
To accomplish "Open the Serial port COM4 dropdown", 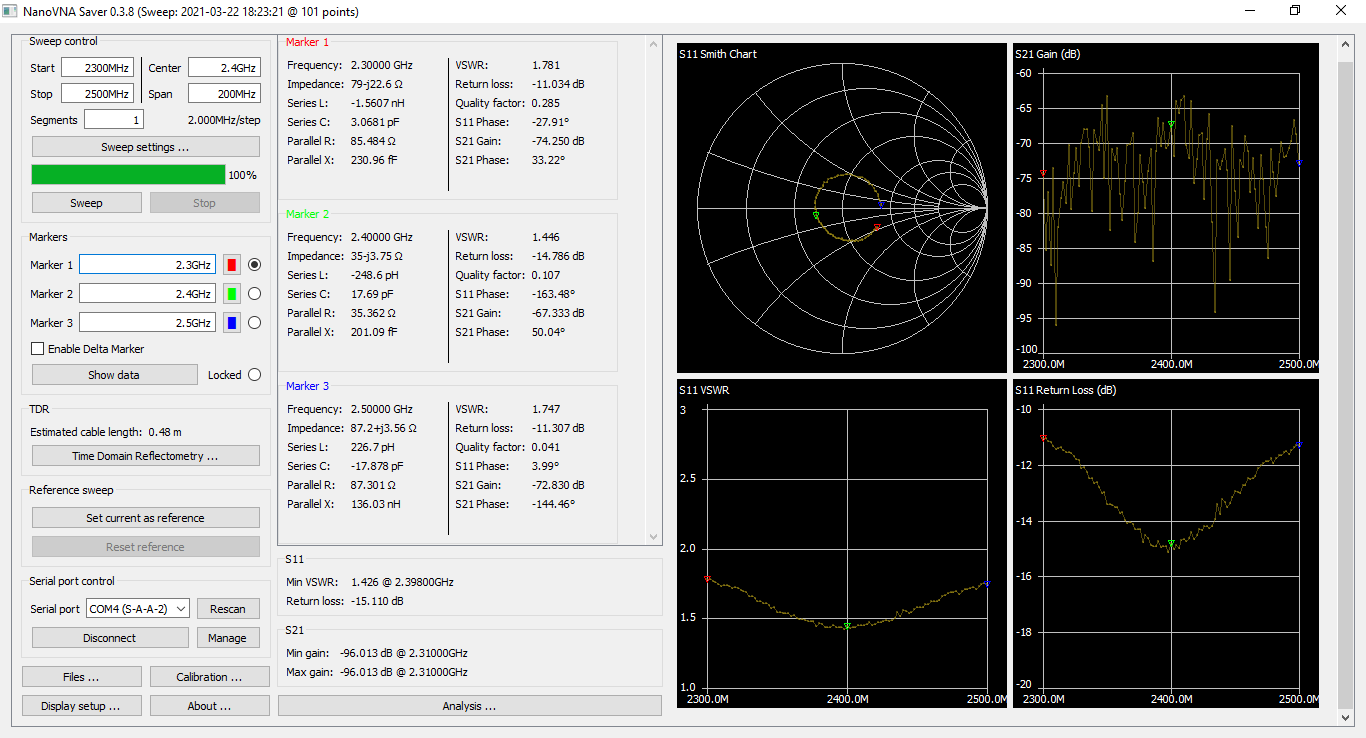I will coord(138,609).
